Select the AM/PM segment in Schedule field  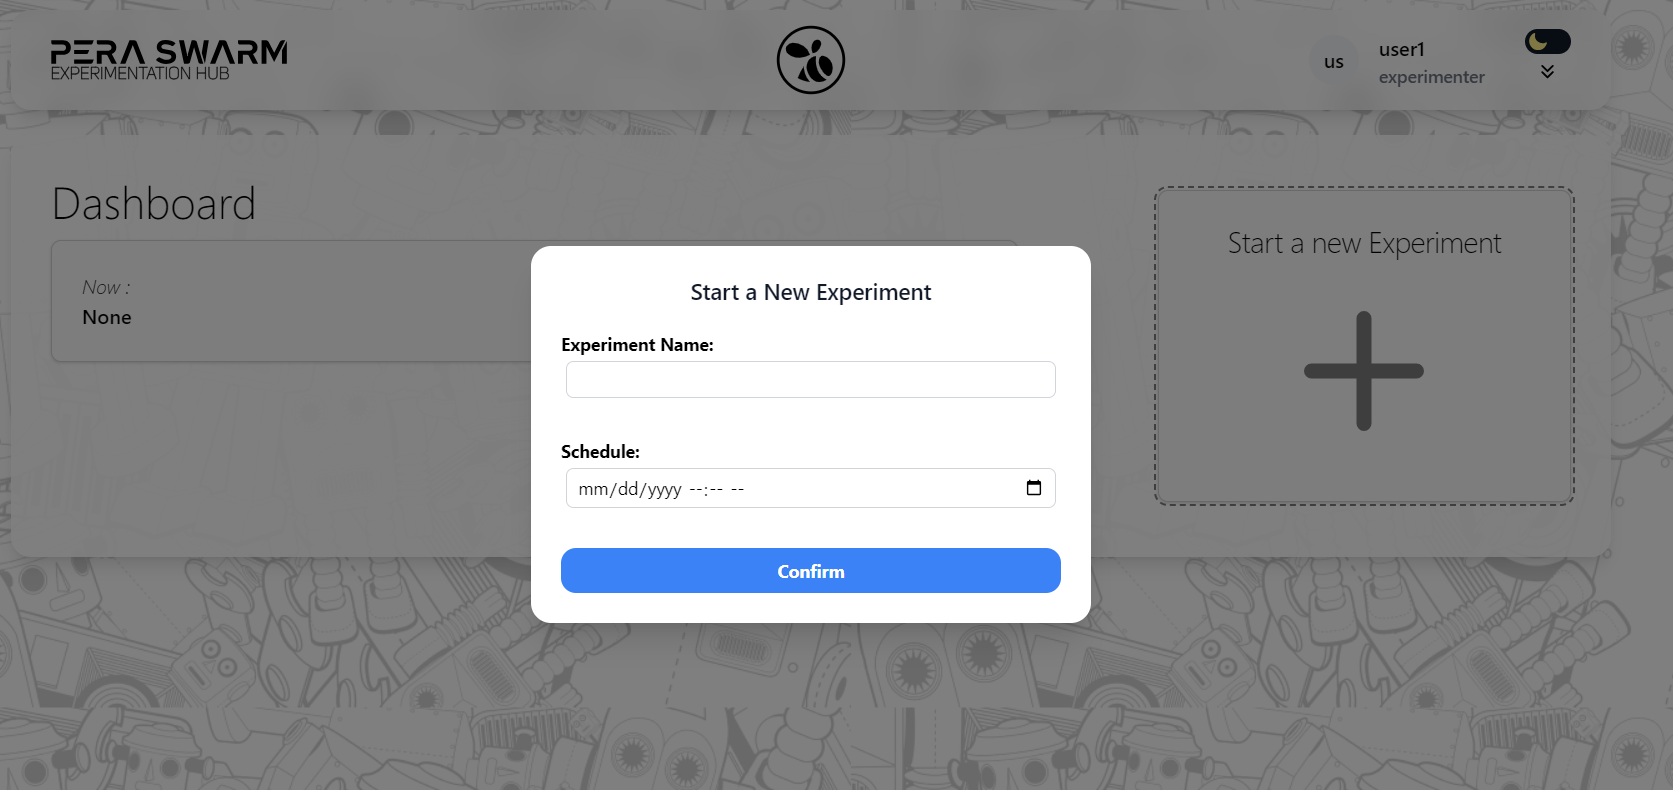(737, 489)
